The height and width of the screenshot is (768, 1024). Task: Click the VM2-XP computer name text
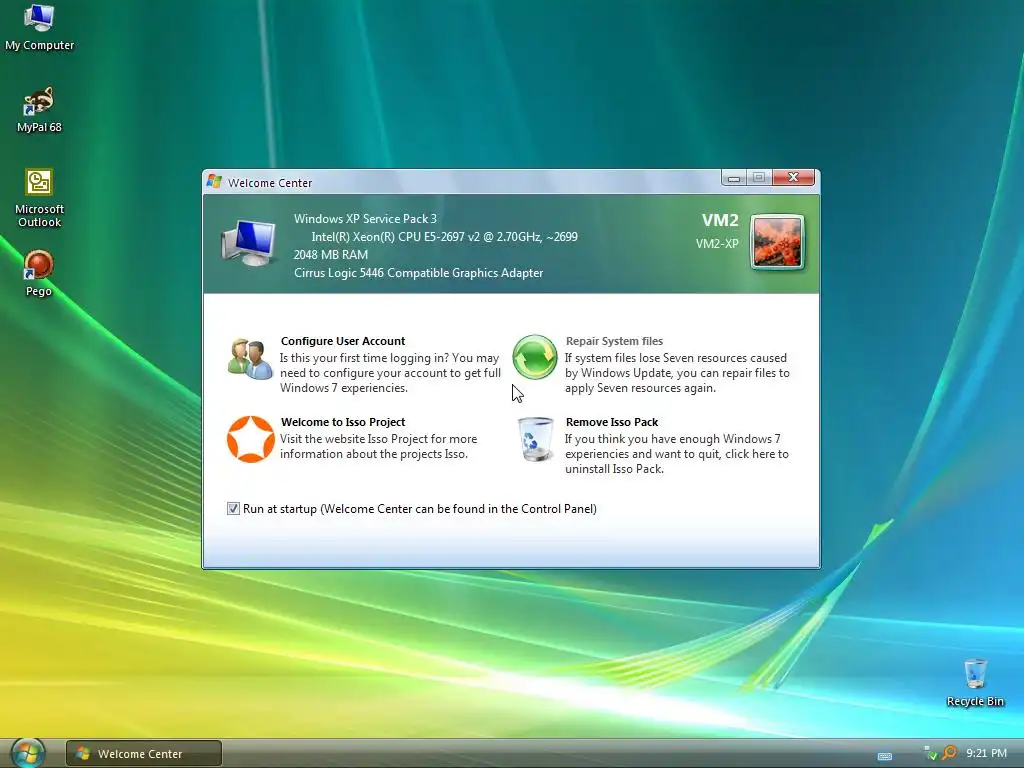(x=717, y=244)
